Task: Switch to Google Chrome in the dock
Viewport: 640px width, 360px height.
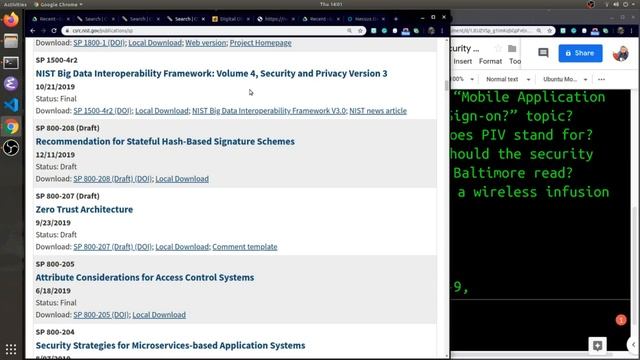Action: pyautogui.click(x=11, y=127)
